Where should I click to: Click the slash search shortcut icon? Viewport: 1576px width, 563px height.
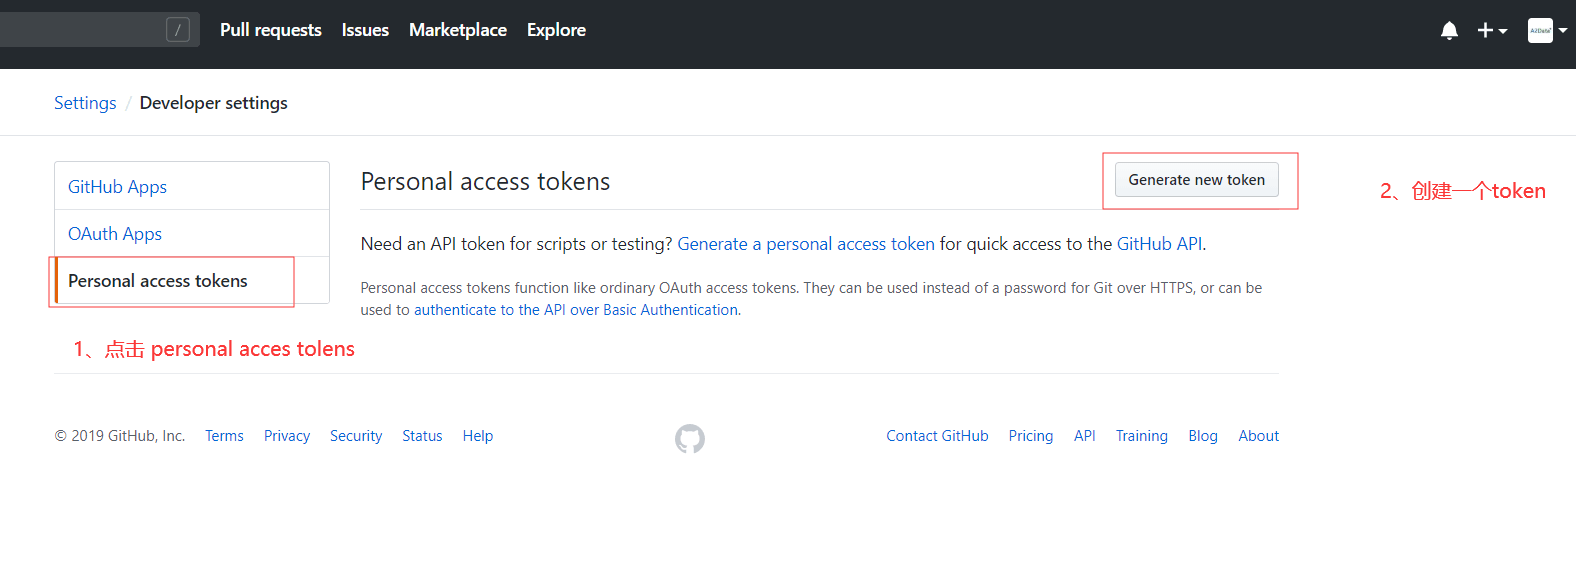coord(178,30)
